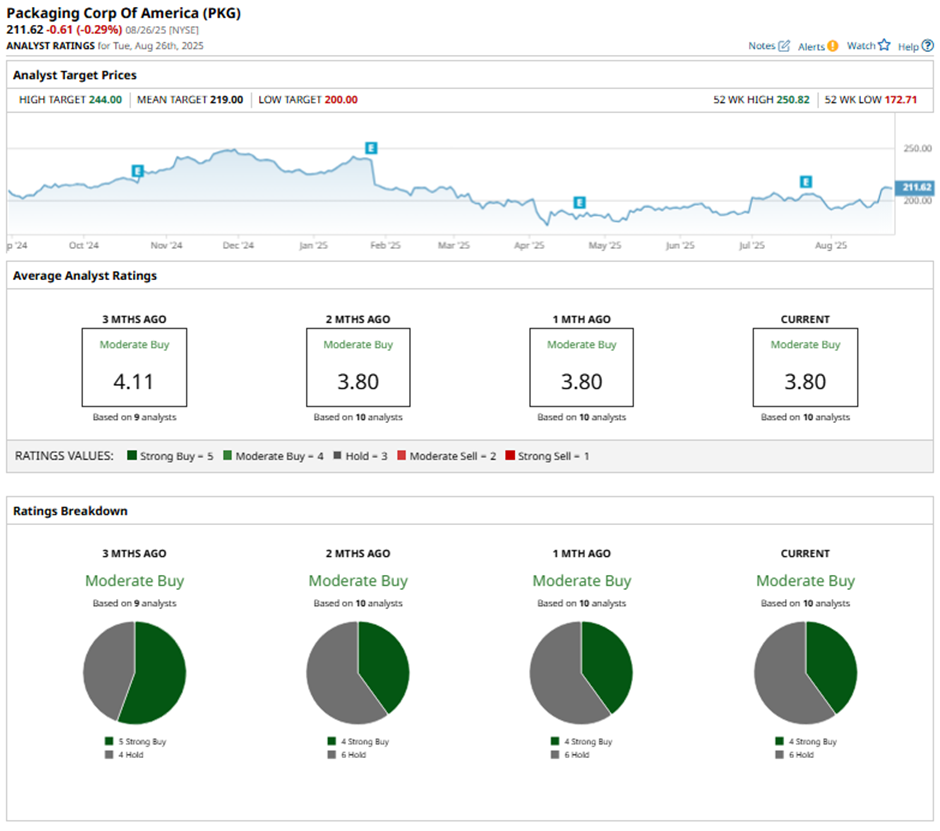The width and height of the screenshot is (940, 831).
Task: Click the light green Moderate Buy swatch
Action: (227, 455)
